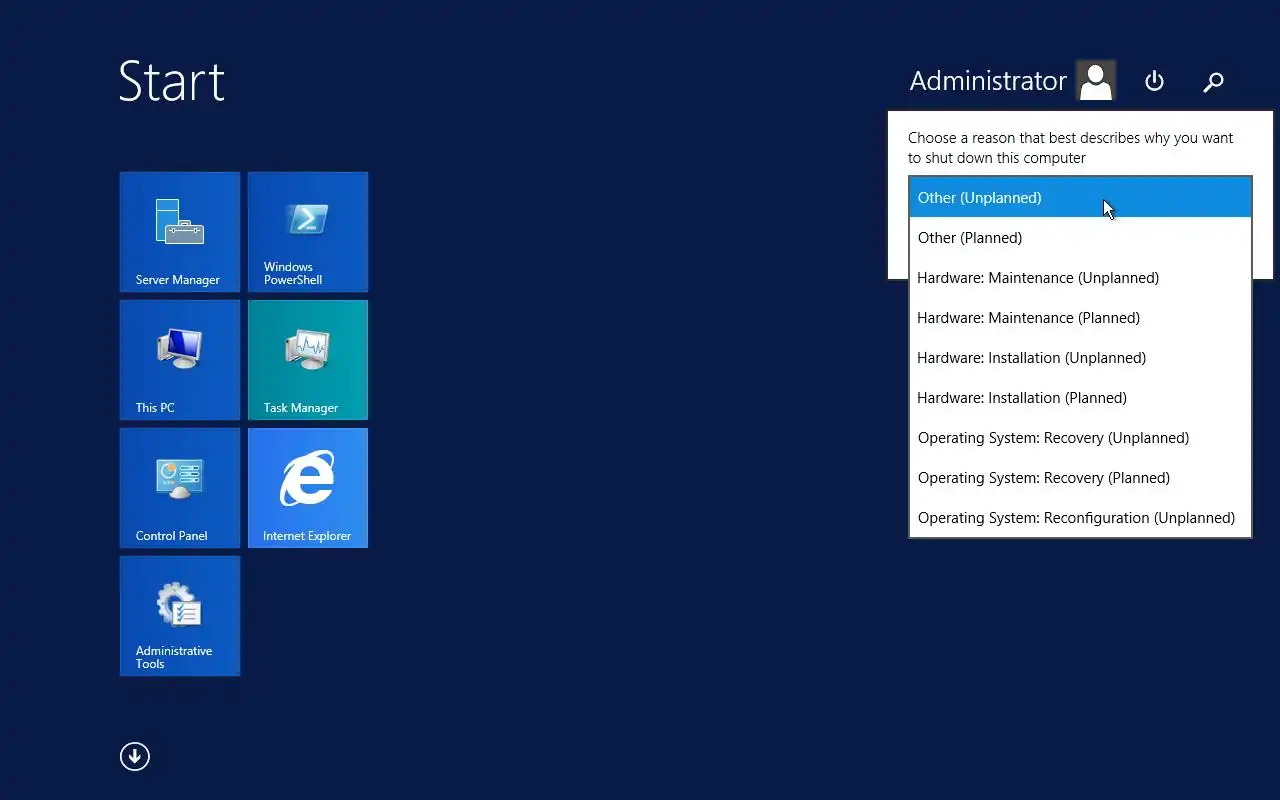The height and width of the screenshot is (800, 1280).
Task: Choose Operating System: Recovery (Planned)
Action: 1080,478
